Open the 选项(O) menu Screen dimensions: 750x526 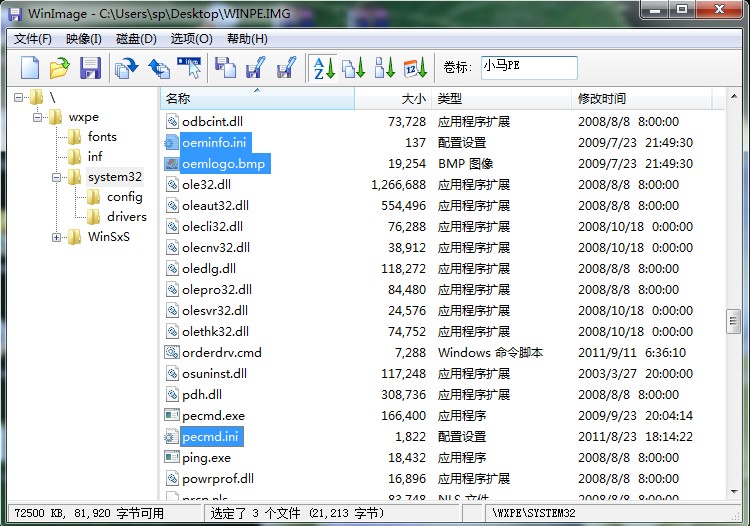[191, 39]
